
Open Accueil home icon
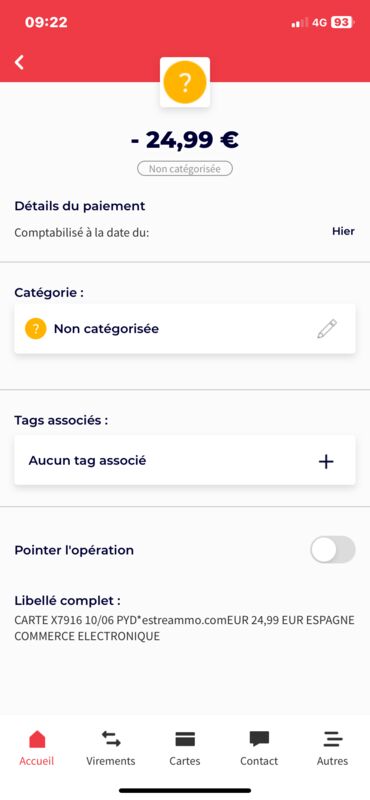pos(37,738)
